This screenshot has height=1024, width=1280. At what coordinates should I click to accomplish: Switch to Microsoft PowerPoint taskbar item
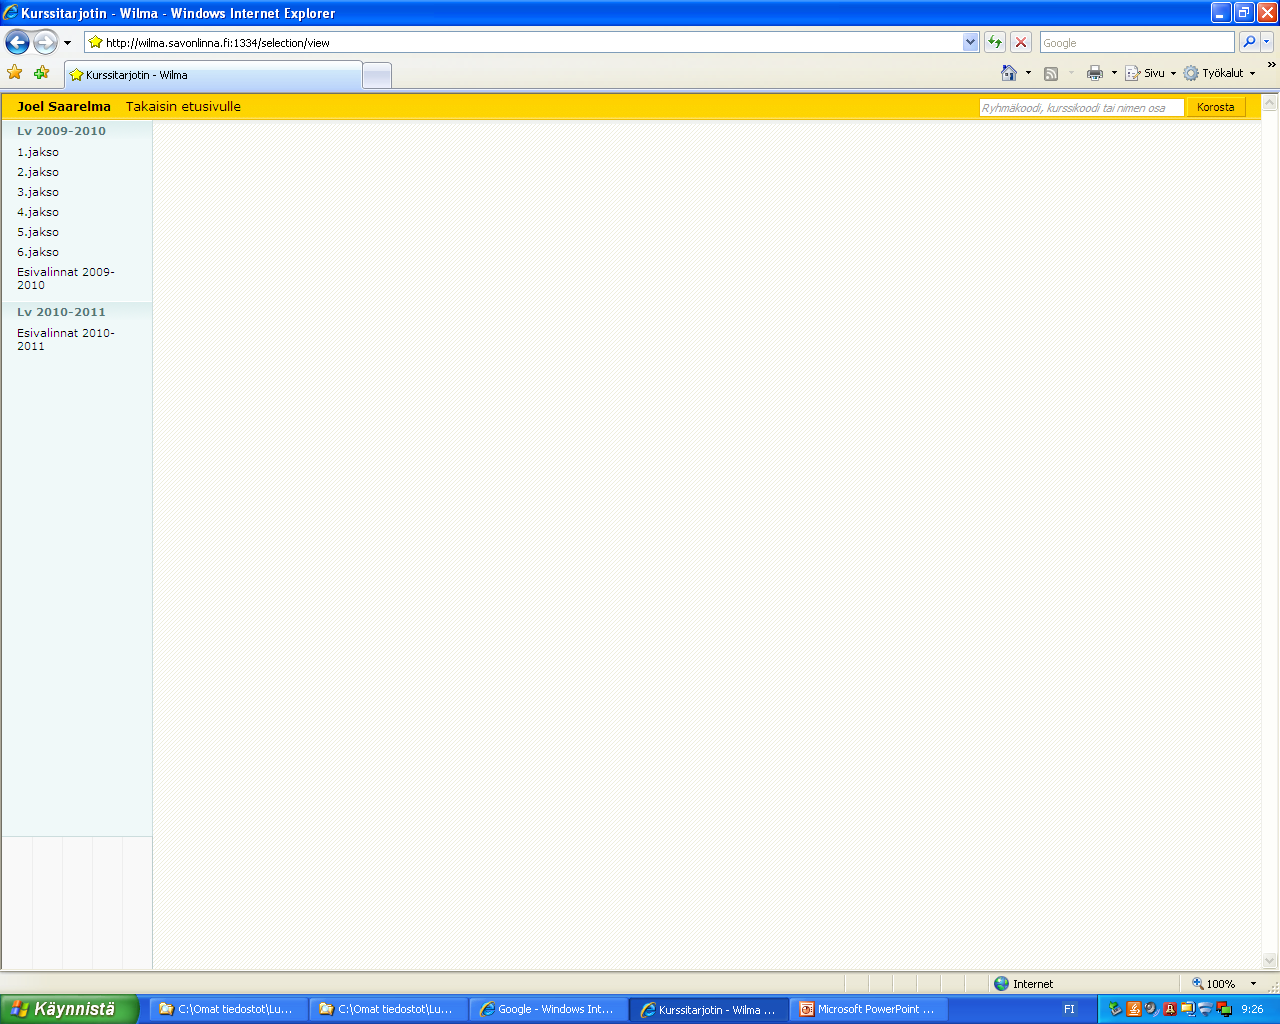(x=869, y=1009)
